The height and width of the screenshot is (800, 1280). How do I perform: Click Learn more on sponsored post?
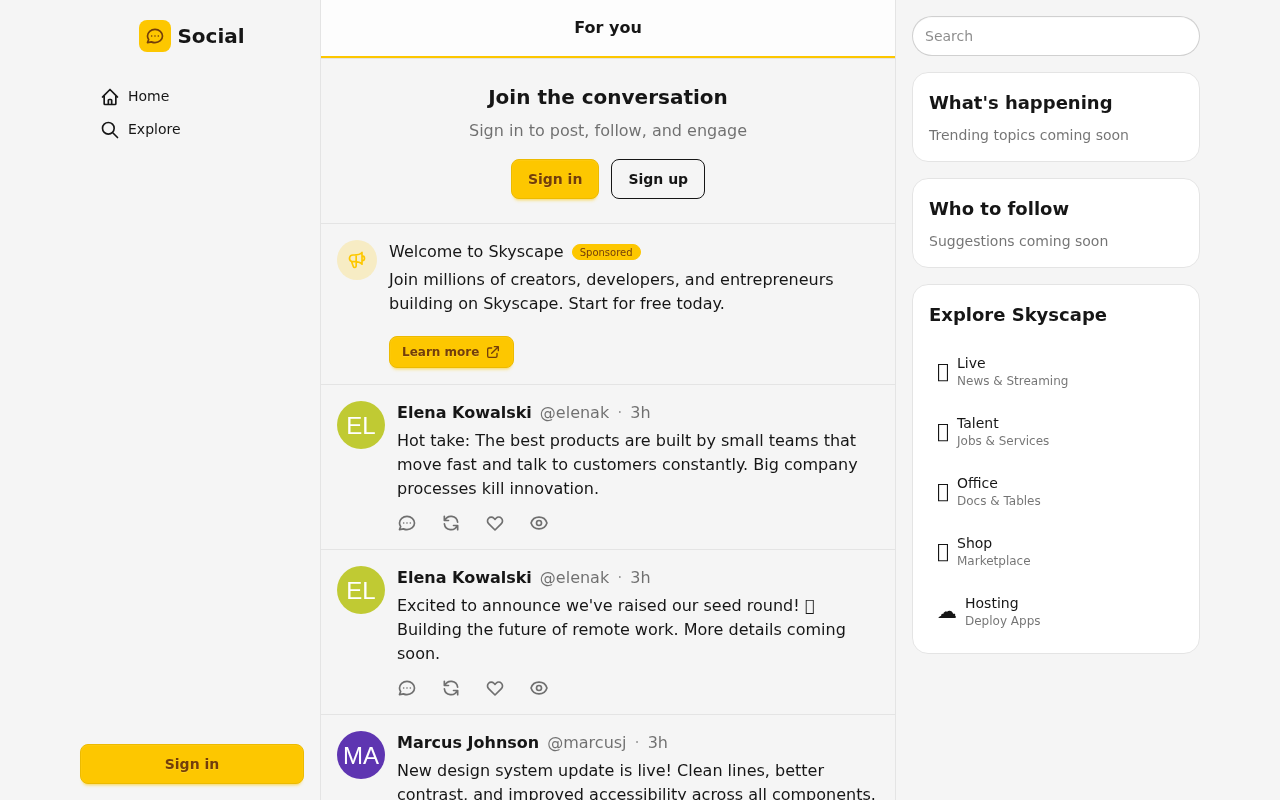coord(451,352)
